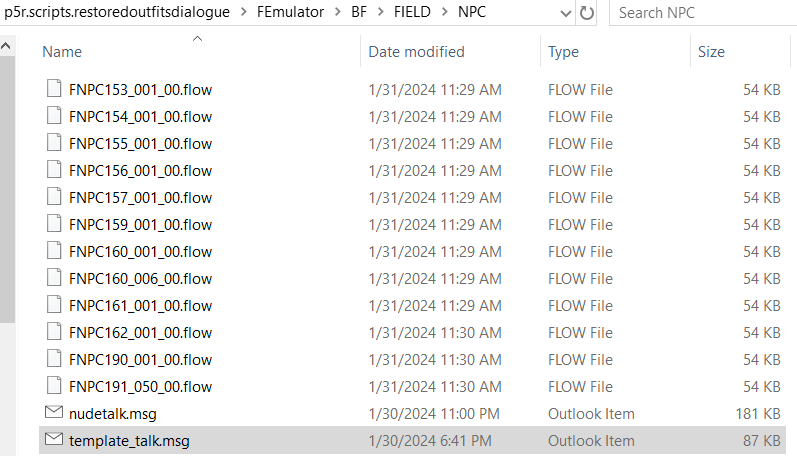Navigate to the FIELD breadcrumb folder
The width and height of the screenshot is (797, 456).
click(x=412, y=12)
